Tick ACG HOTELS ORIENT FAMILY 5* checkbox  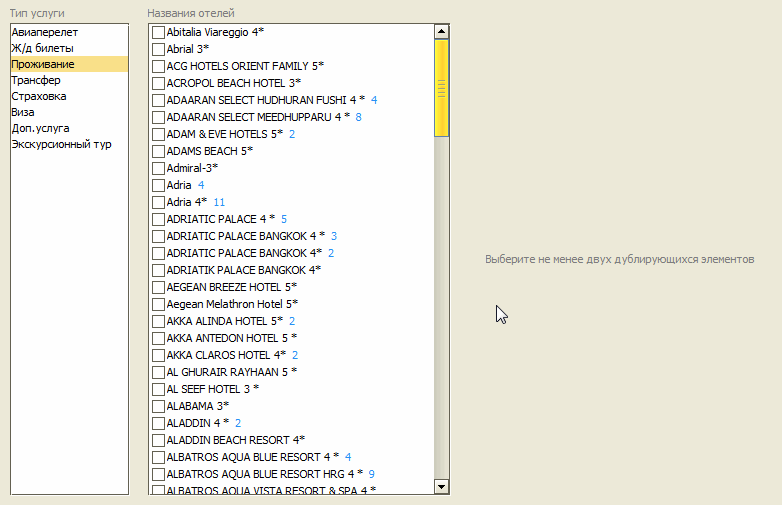pyautogui.click(x=158, y=66)
